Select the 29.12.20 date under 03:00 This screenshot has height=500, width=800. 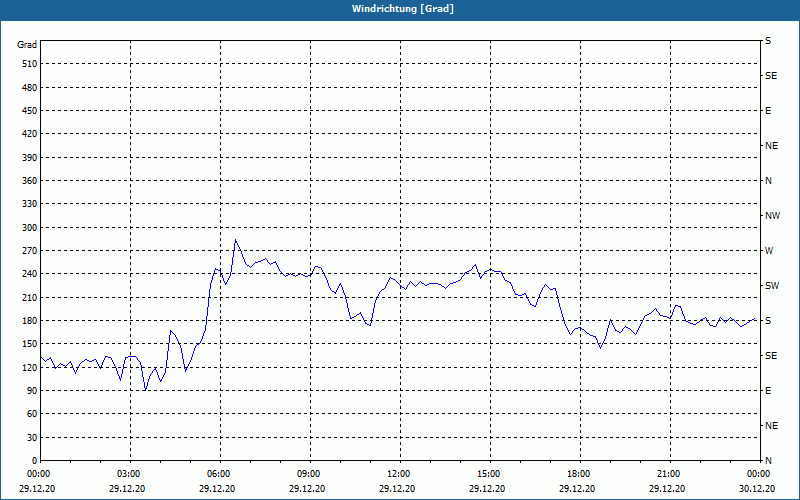coord(127,488)
